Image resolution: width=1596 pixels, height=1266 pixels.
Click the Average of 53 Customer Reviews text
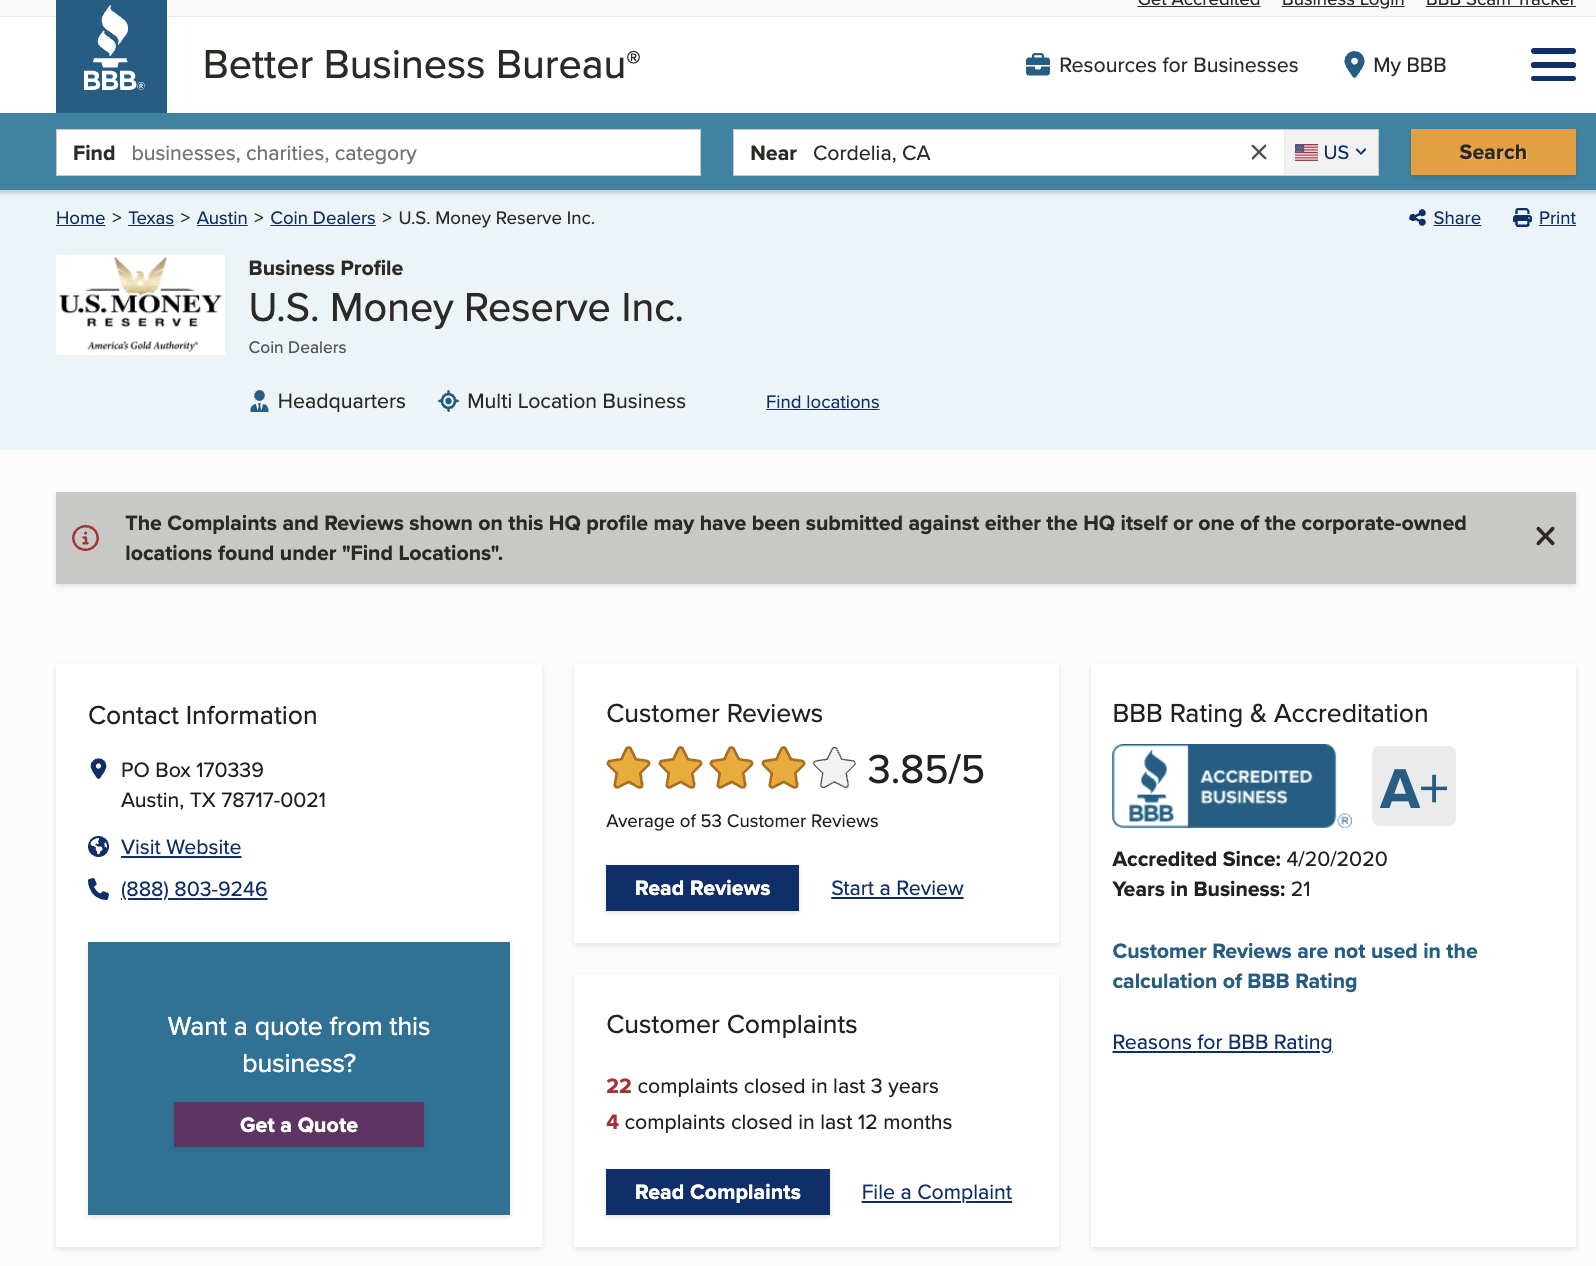coord(742,821)
